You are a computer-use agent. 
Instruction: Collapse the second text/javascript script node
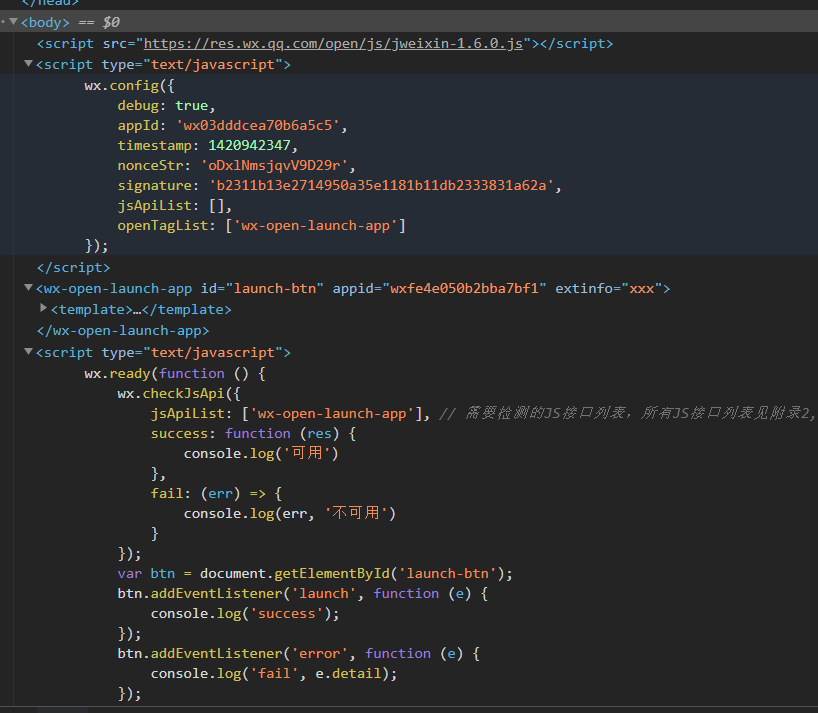[x=29, y=352]
